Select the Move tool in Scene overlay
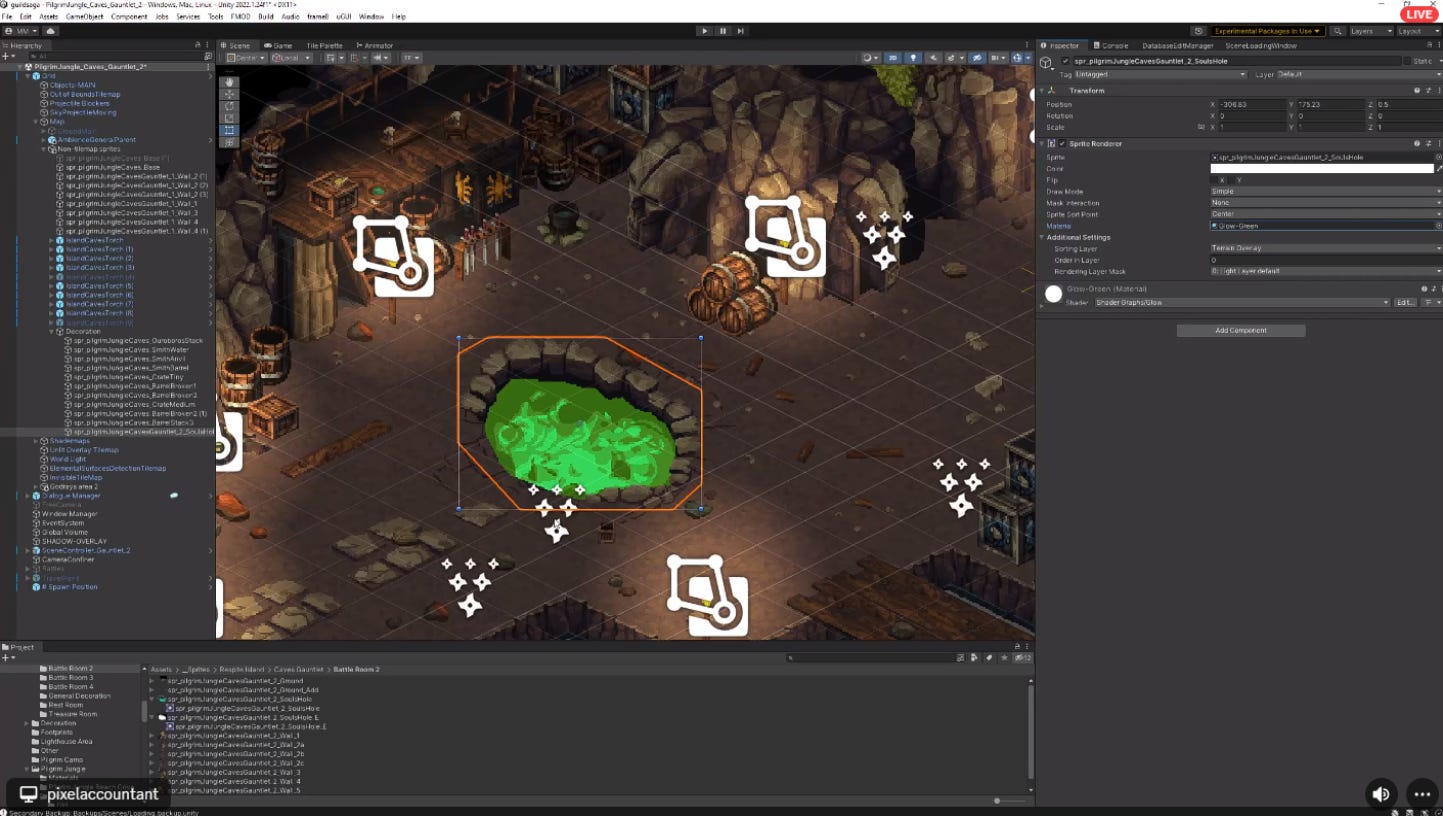This screenshot has width=1443, height=816. 229,93
